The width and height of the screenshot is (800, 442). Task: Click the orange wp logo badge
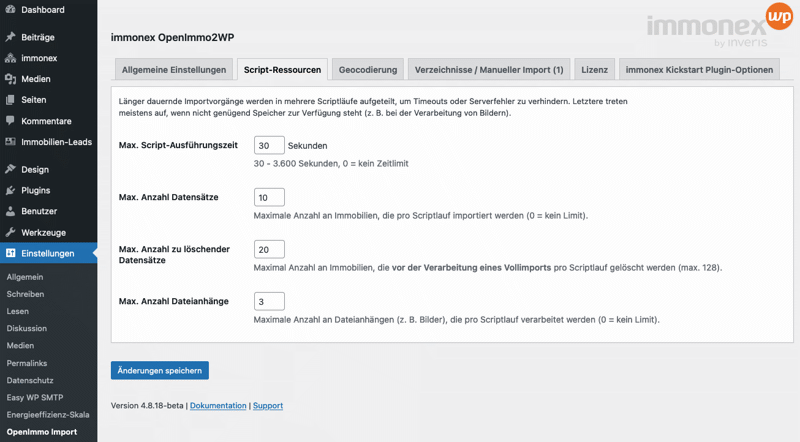tap(779, 16)
